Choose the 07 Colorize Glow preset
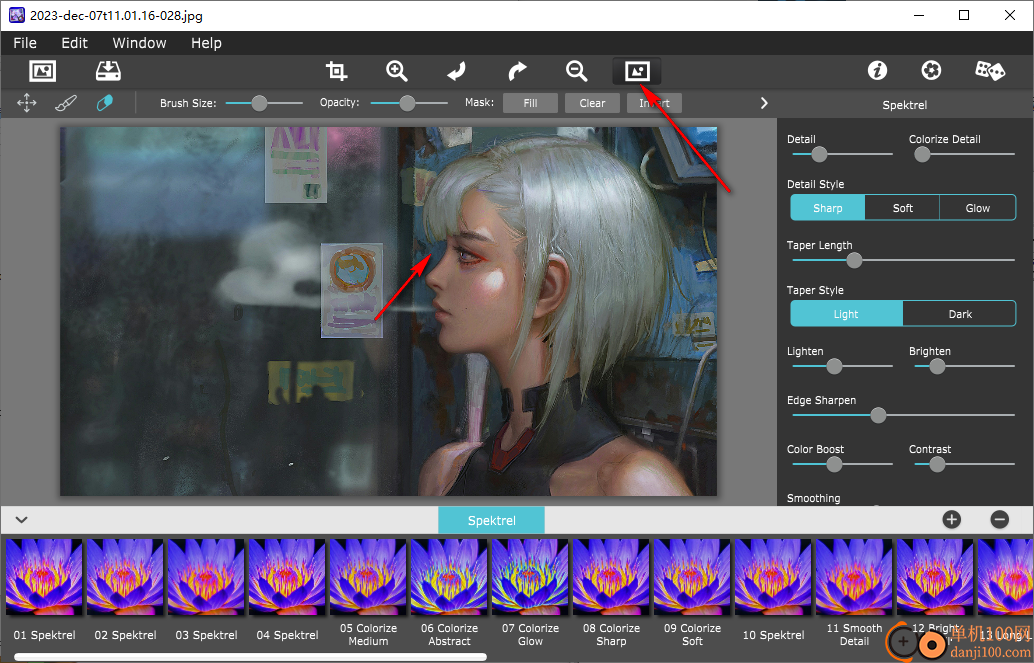This screenshot has width=1034, height=663. 530,577
